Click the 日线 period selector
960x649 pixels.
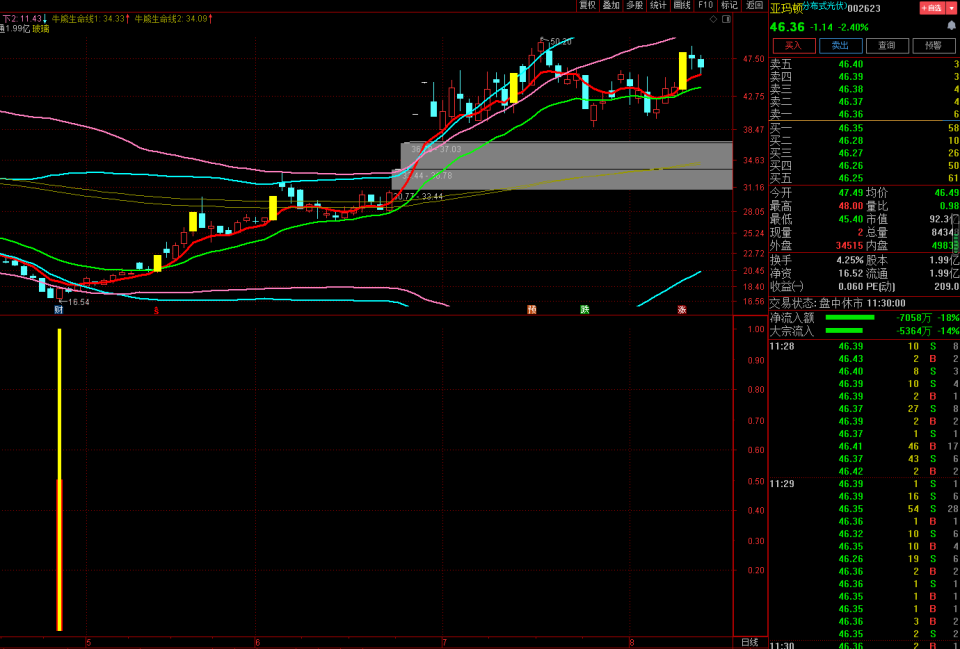point(749,642)
